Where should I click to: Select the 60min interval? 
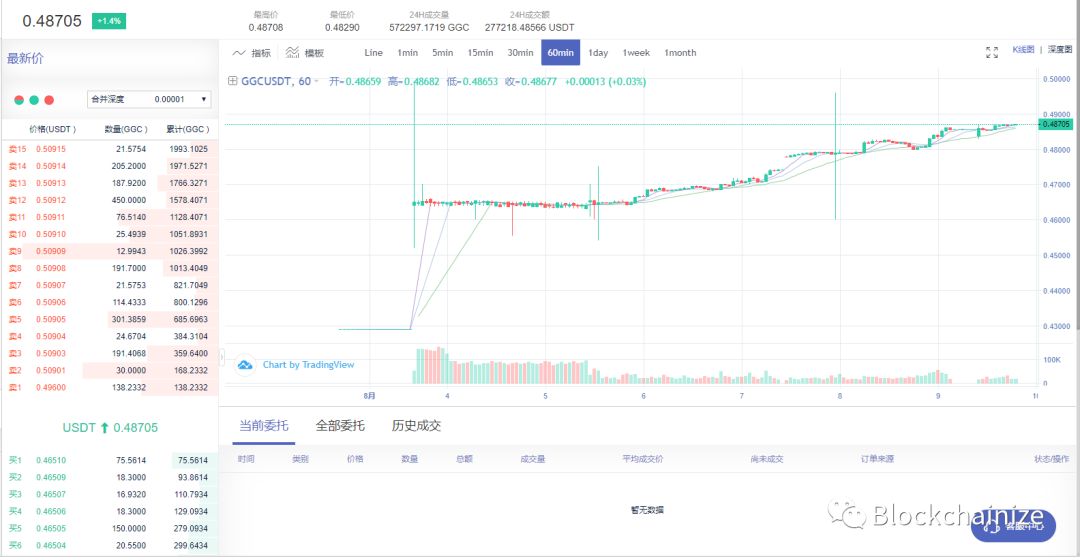point(561,53)
